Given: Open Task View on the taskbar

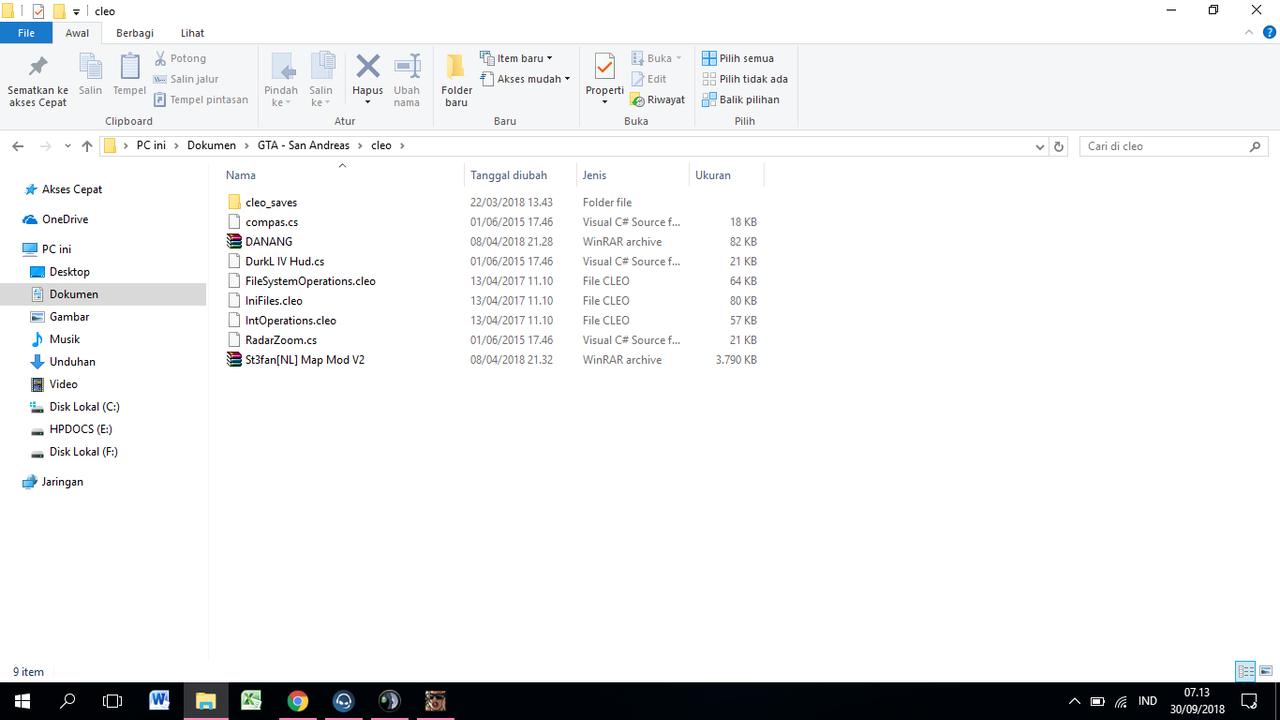Looking at the screenshot, I should point(113,701).
